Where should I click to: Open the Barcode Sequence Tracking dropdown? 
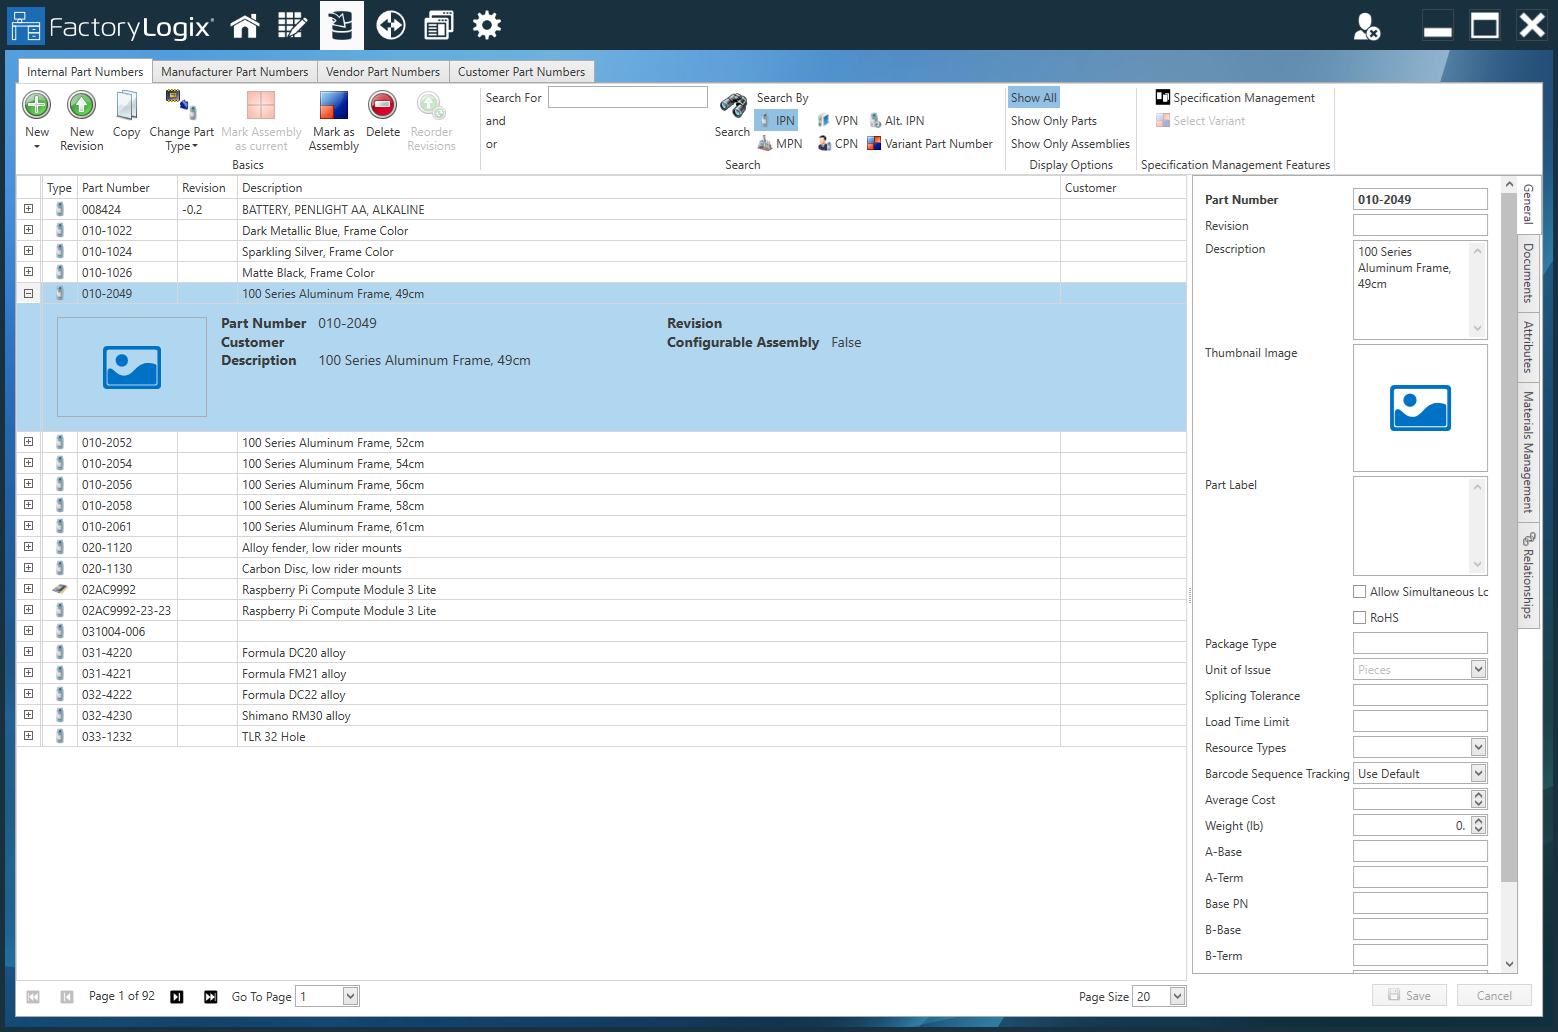(x=1478, y=774)
